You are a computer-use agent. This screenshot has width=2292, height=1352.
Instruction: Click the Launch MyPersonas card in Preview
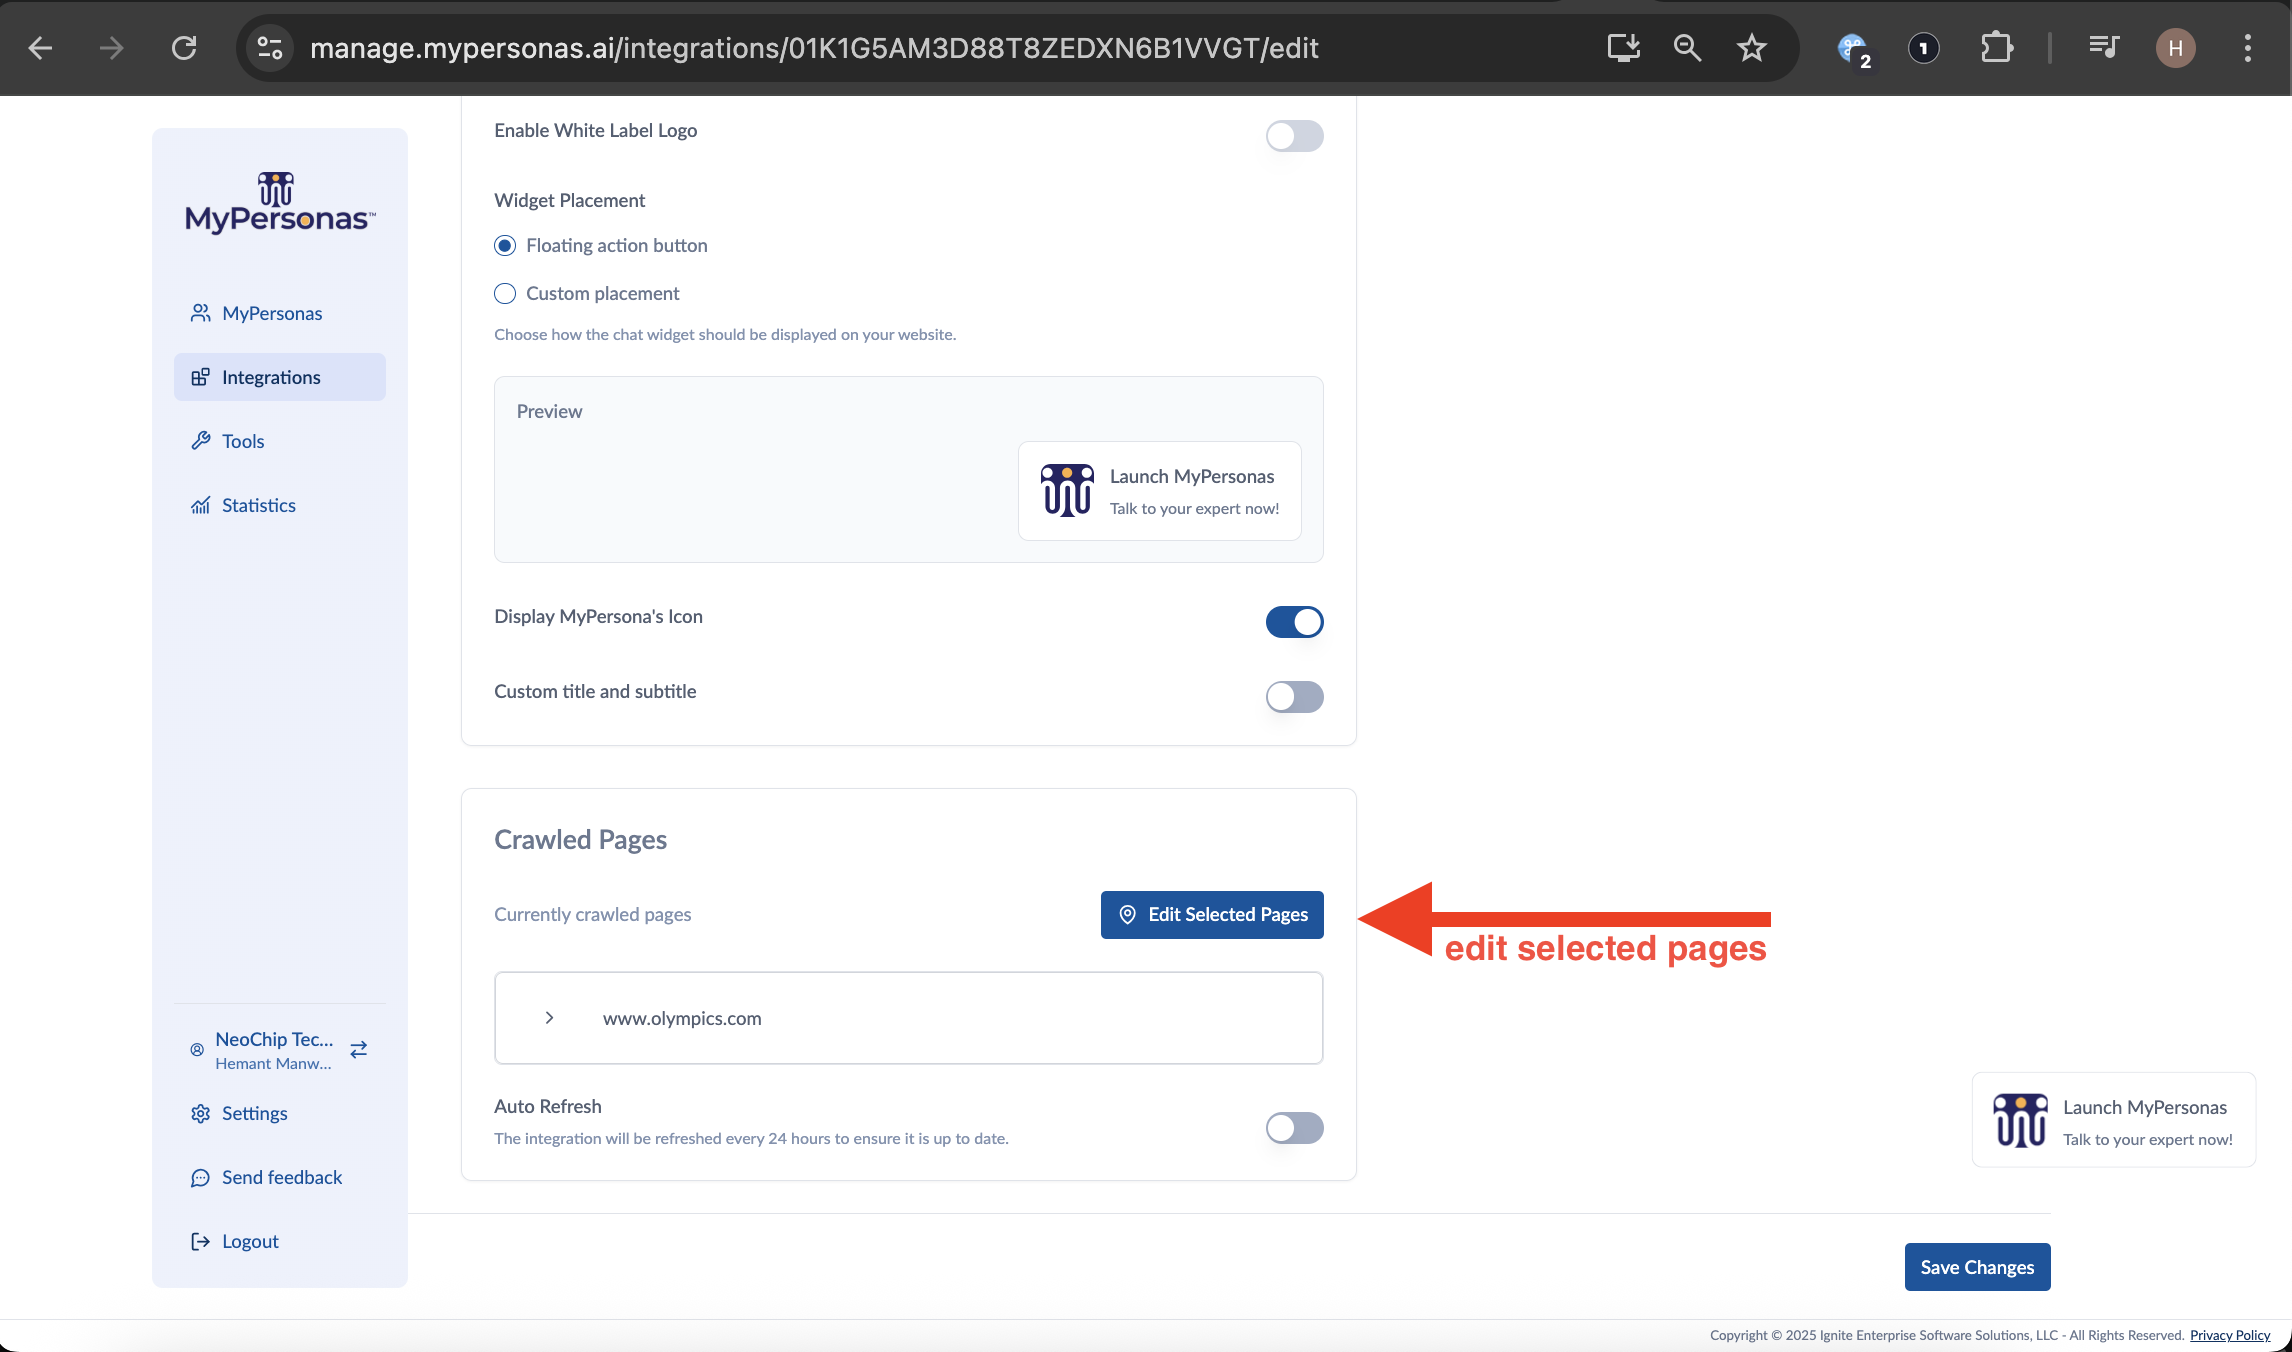pos(1160,491)
